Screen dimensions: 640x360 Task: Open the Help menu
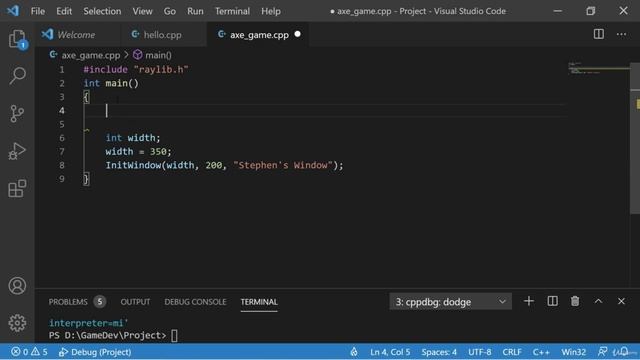tap(271, 11)
